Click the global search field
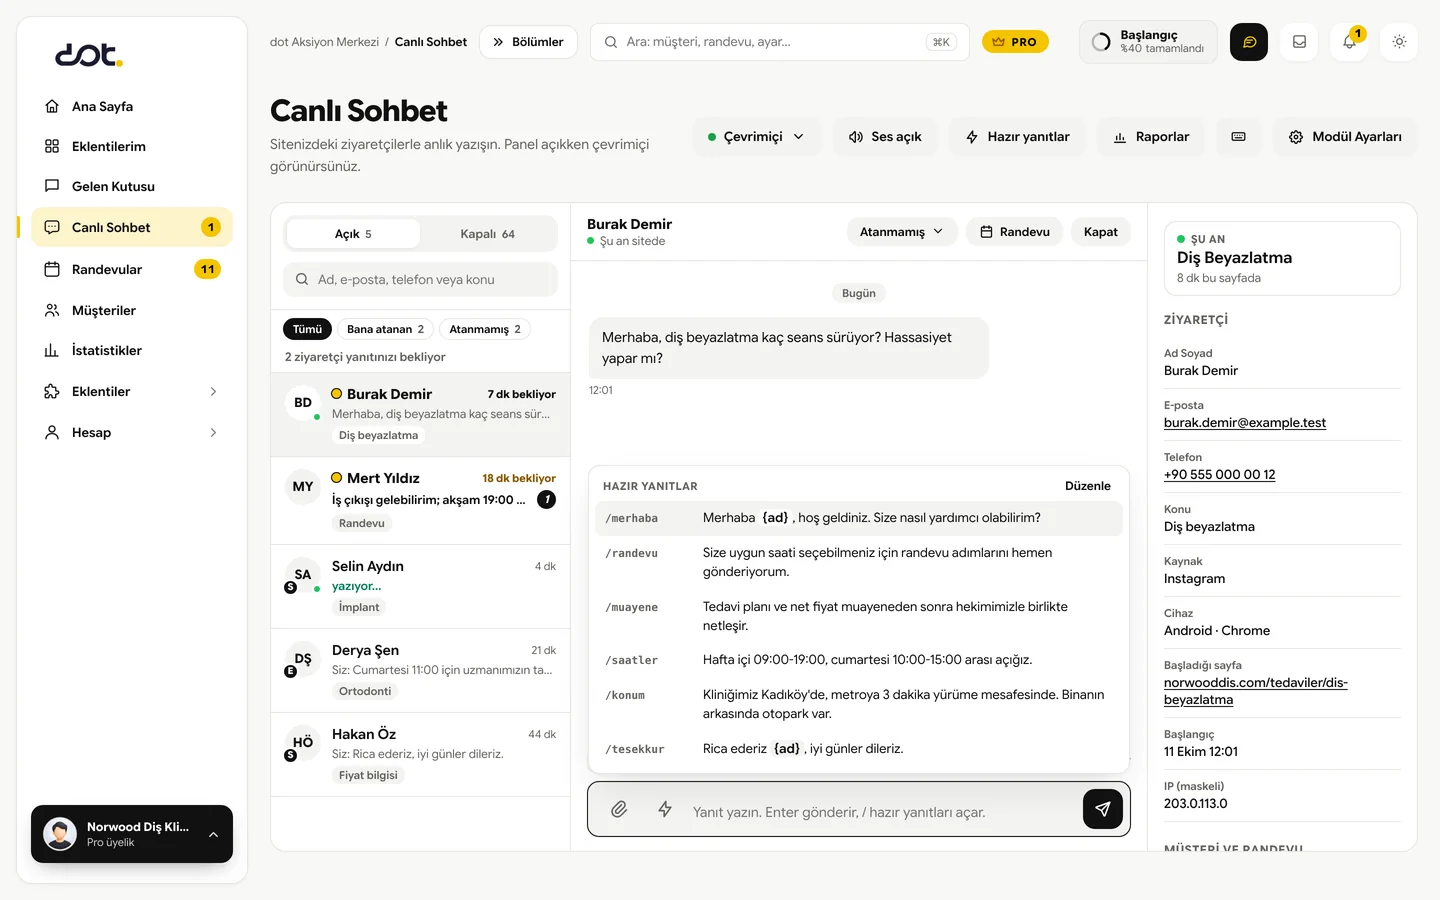Image resolution: width=1440 pixels, height=900 pixels. 780,42
